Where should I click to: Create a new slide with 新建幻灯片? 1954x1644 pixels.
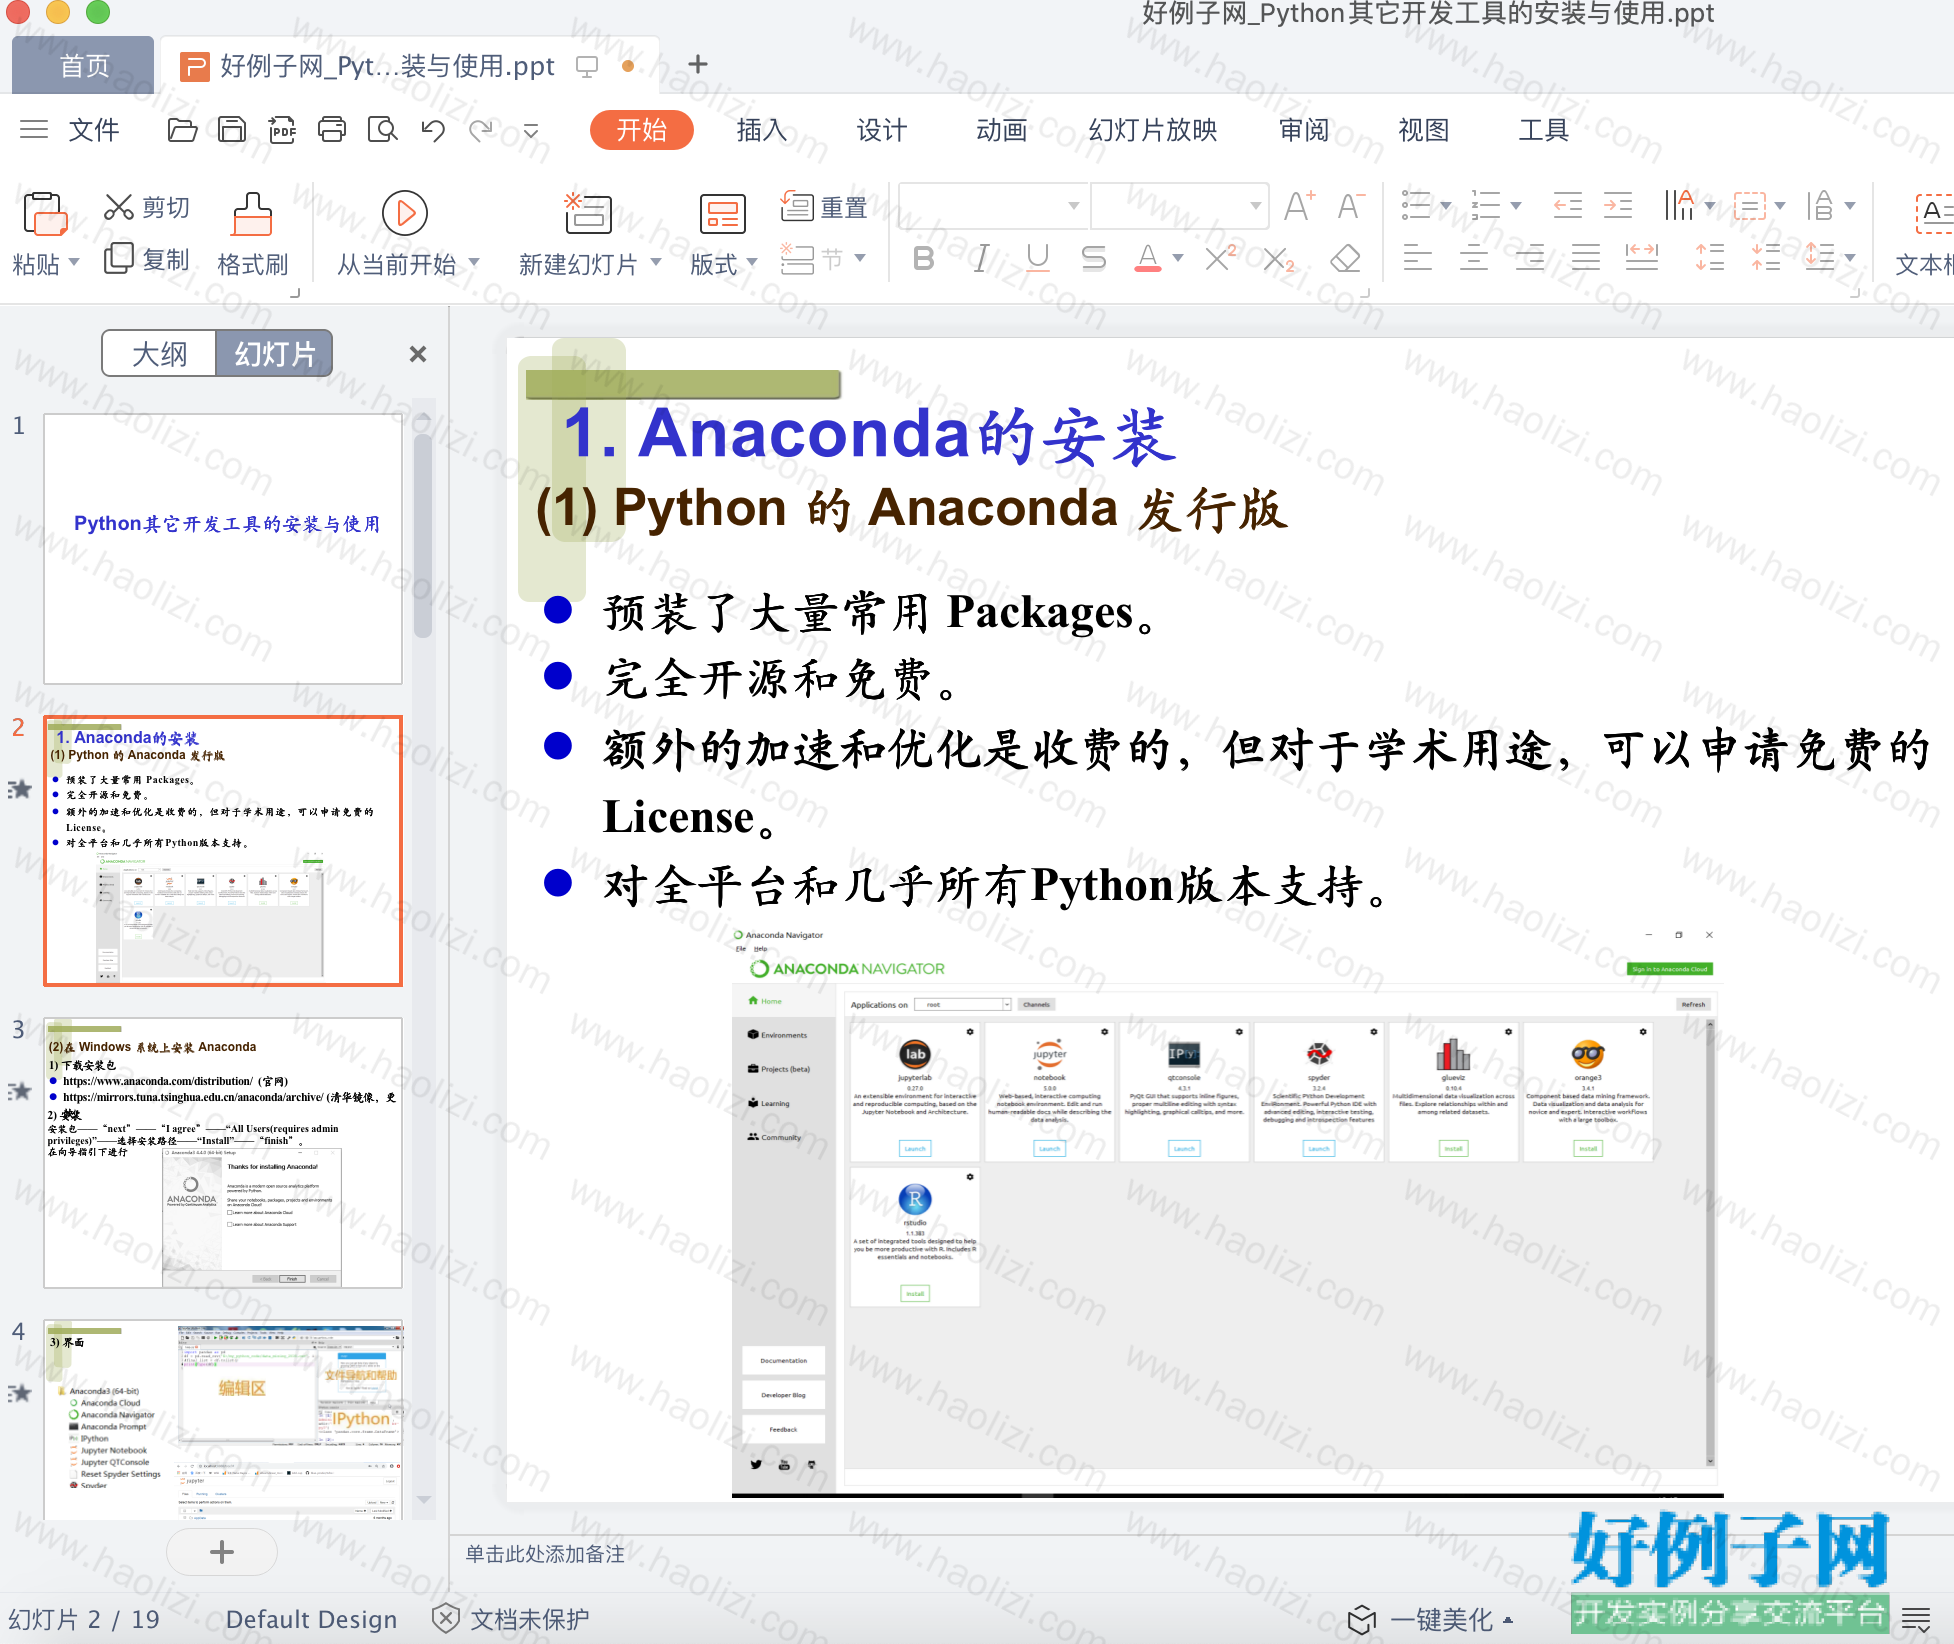click(587, 214)
